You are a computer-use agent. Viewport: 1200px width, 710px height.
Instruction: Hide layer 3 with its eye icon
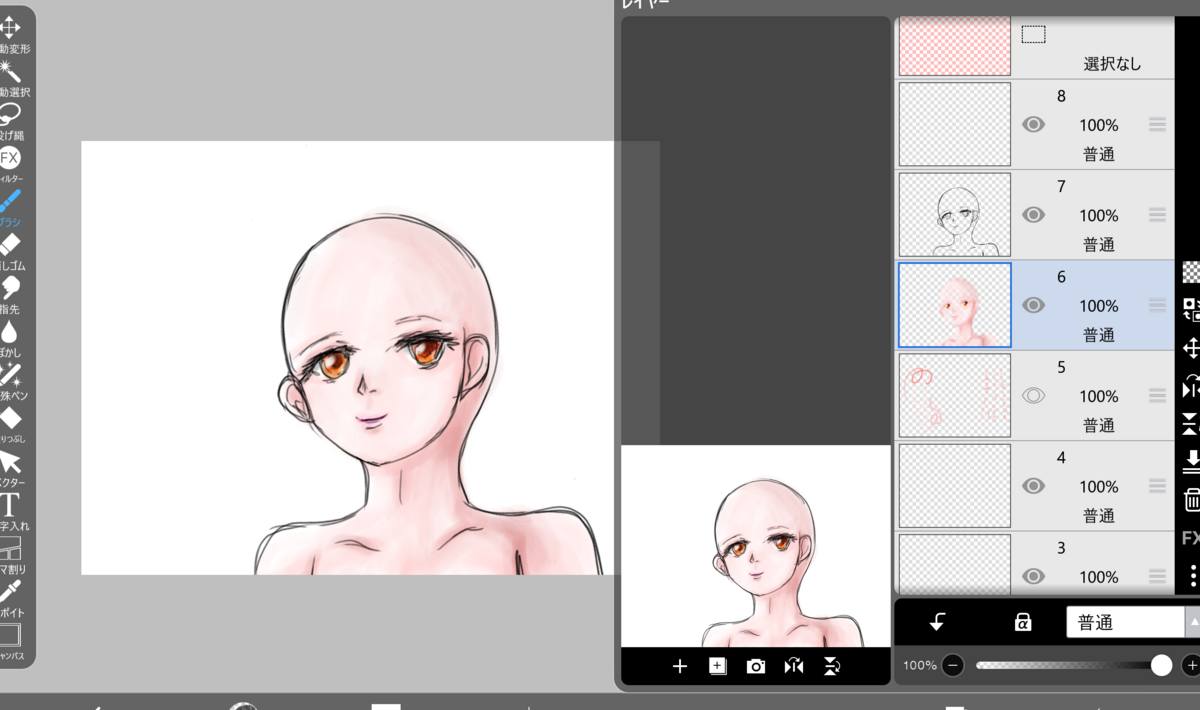coord(1034,576)
